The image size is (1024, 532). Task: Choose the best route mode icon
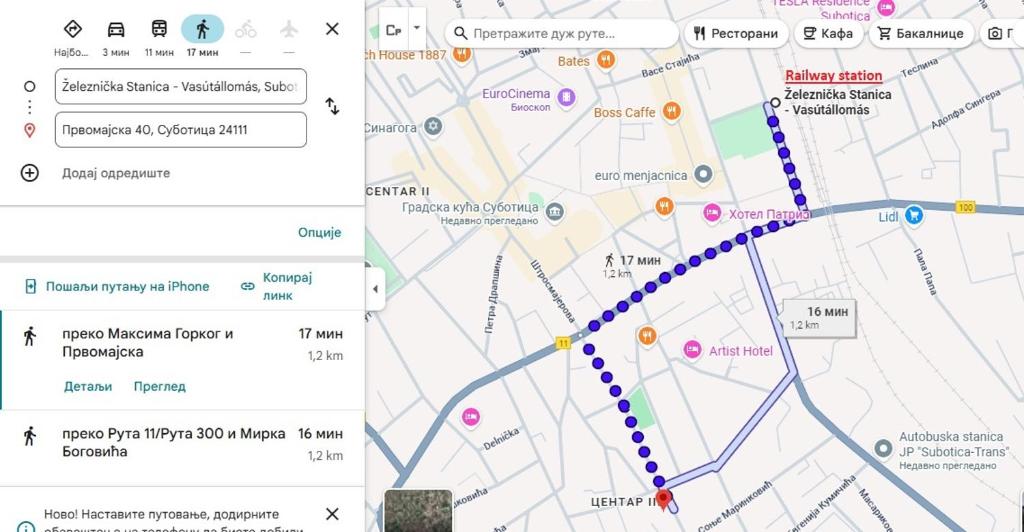pos(73,29)
